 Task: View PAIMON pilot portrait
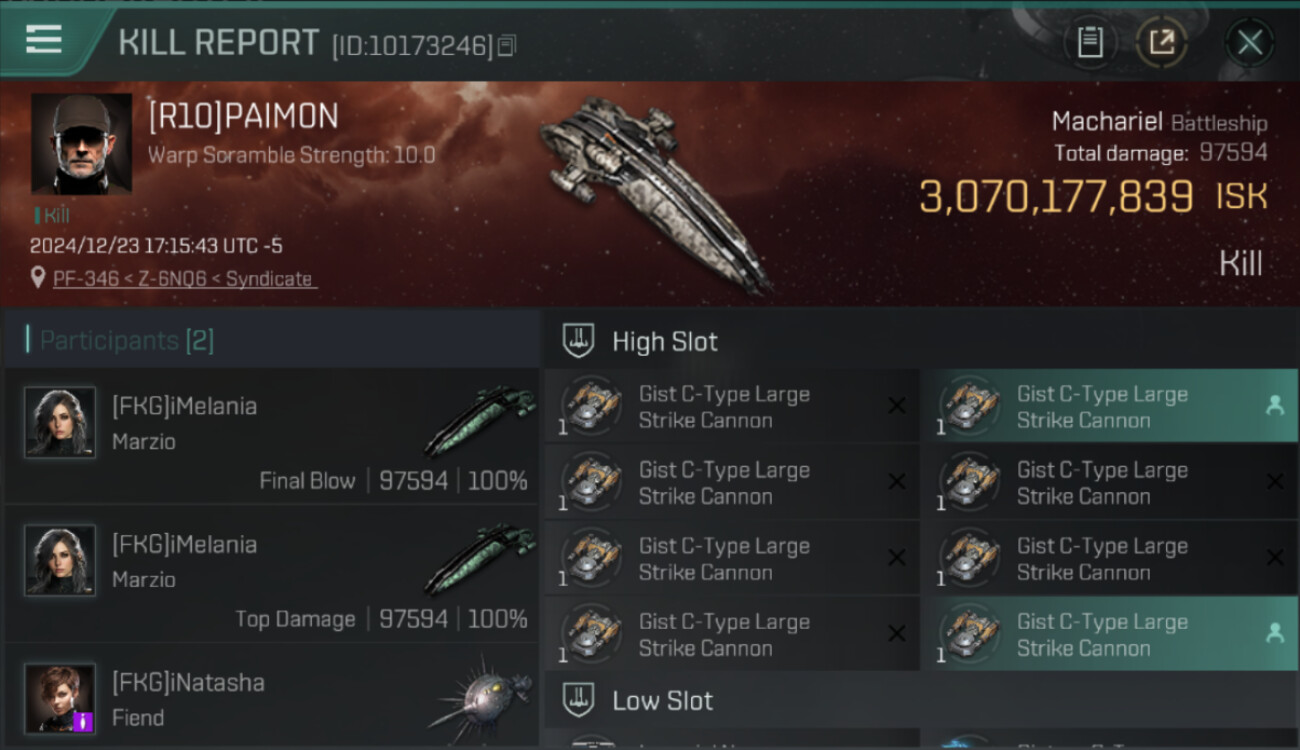coord(81,144)
